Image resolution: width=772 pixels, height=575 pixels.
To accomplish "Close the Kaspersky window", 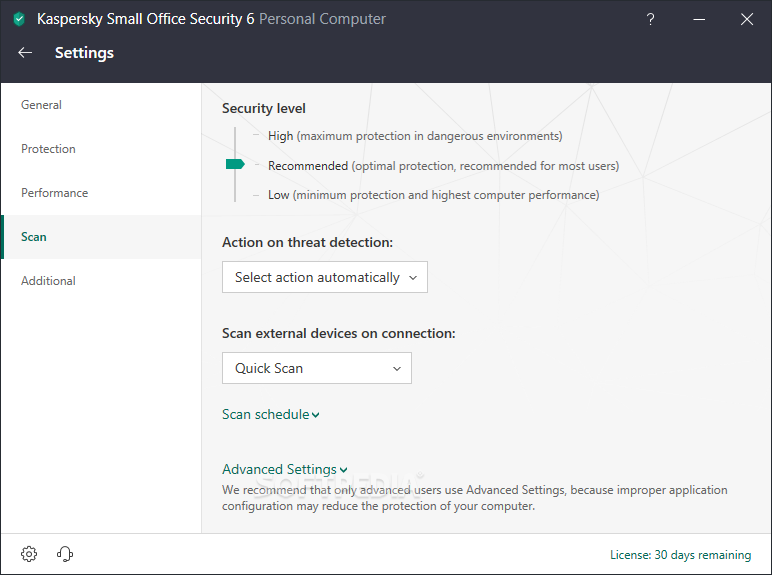I will pos(747,19).
